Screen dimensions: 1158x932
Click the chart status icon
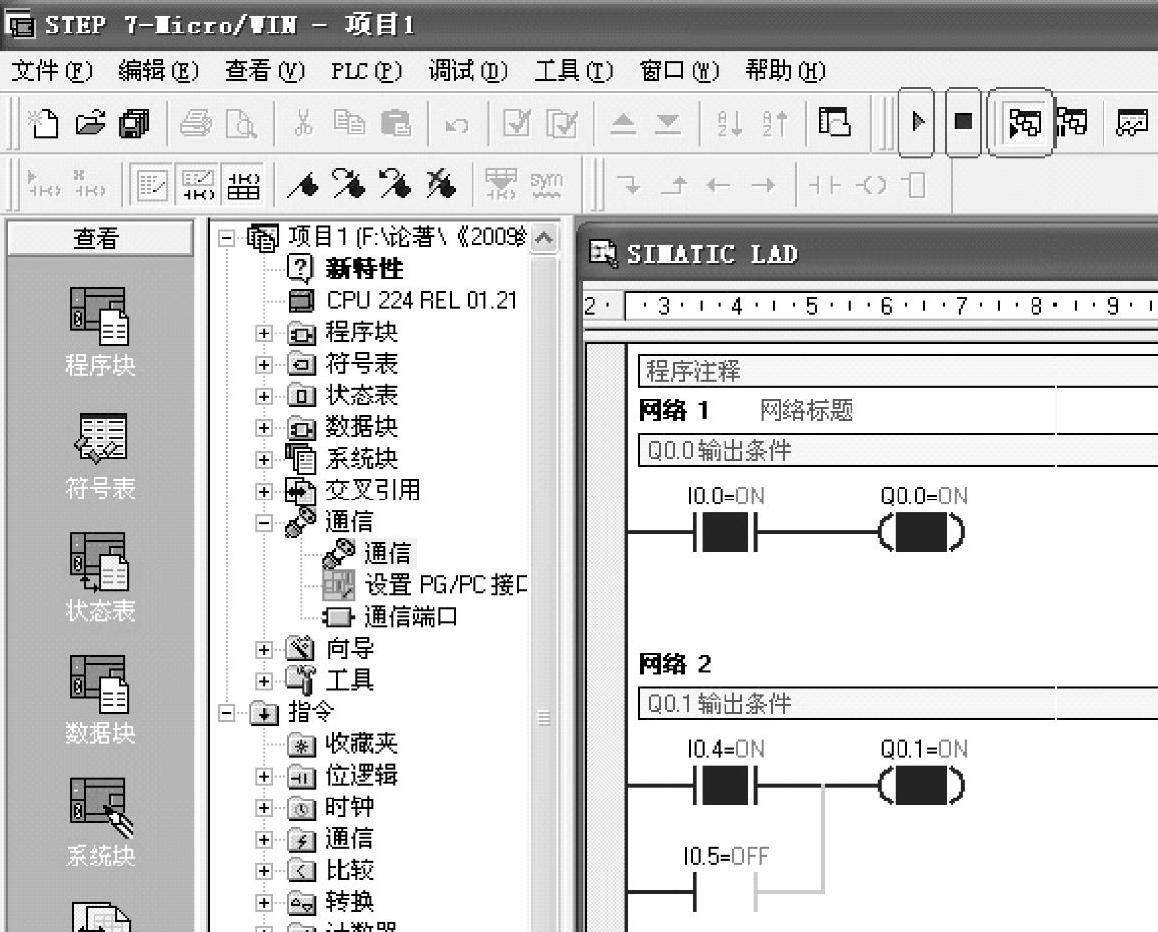tap(1131, 122)
